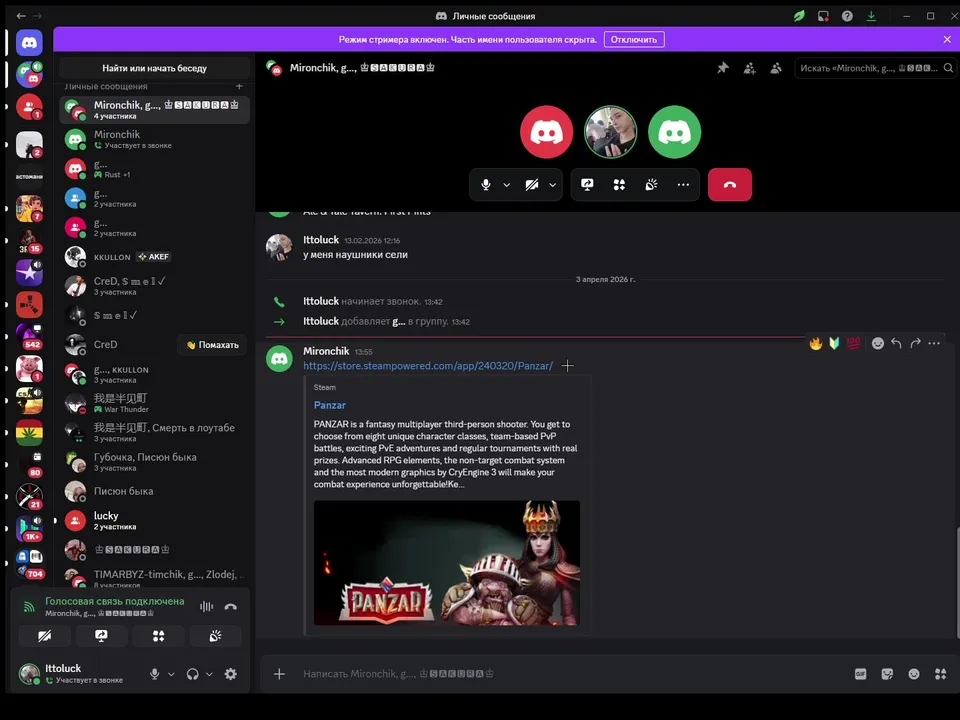Open Писюн быка direct message
The width and height of the screenshot is (960, 720).
pos(154,491)
